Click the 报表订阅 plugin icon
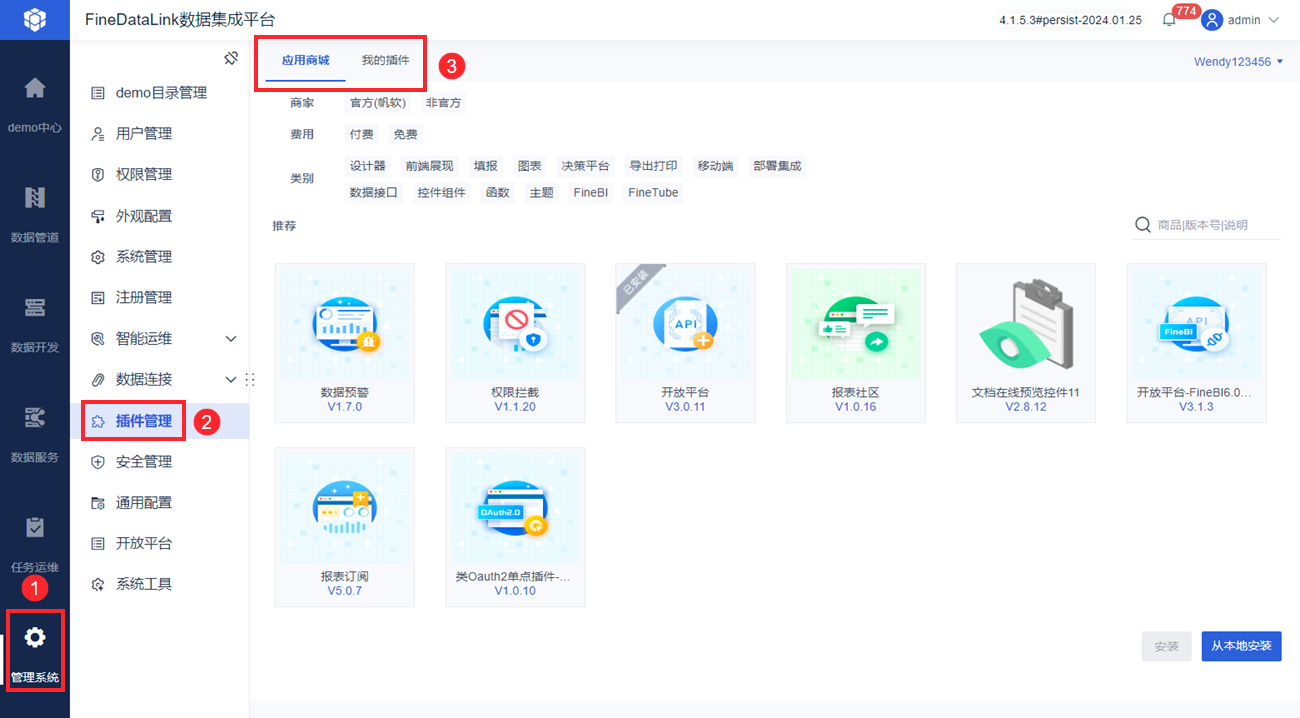1300x718 pixels. [345, 507]
